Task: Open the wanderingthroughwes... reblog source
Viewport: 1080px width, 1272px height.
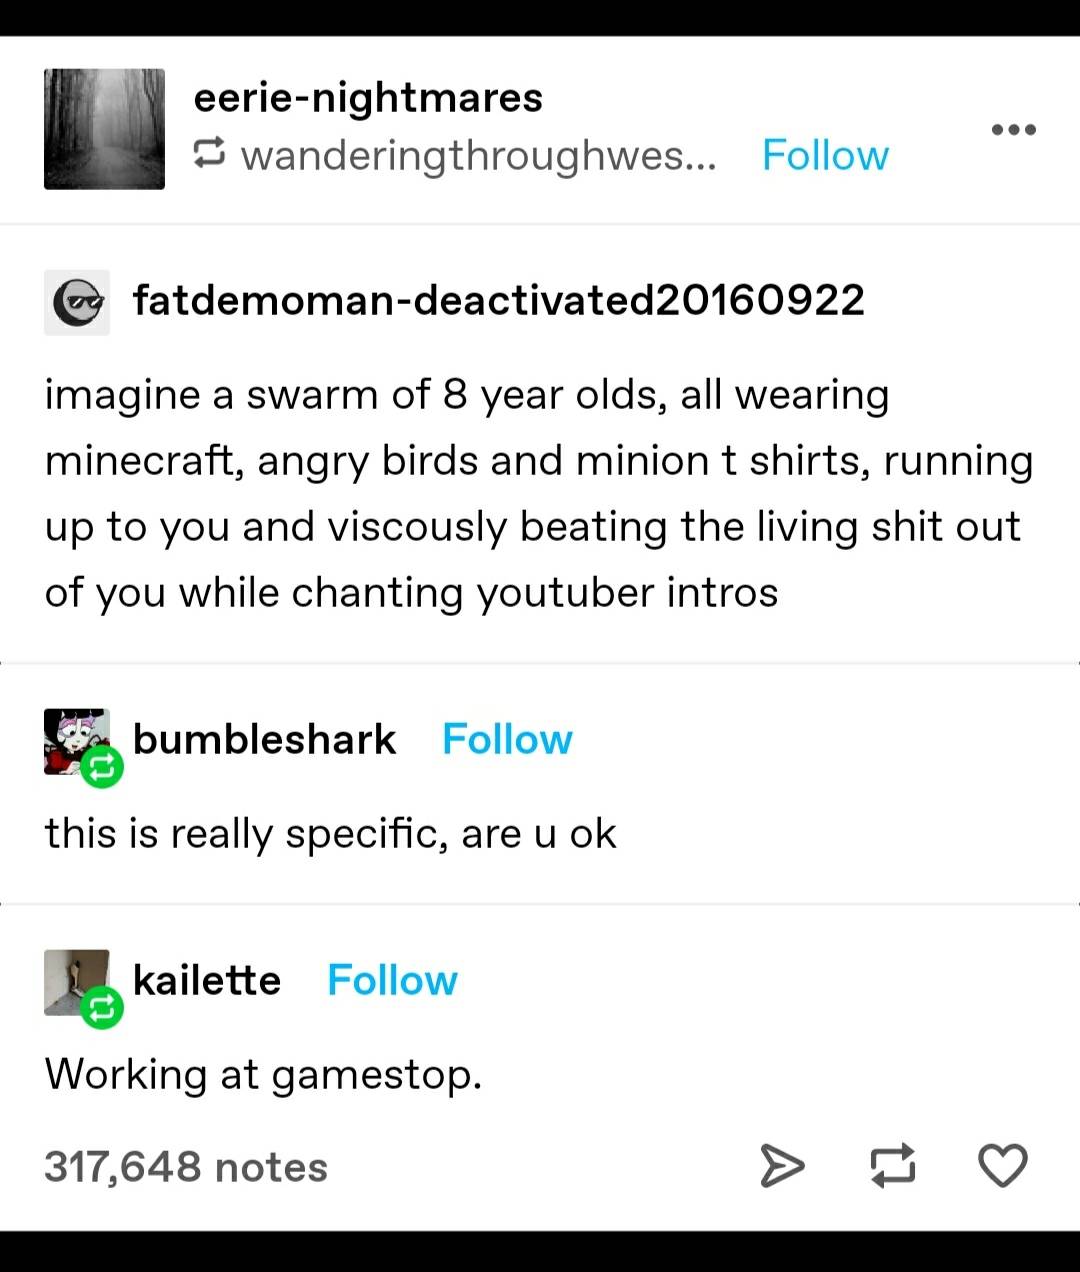Action: pos(479,156)
